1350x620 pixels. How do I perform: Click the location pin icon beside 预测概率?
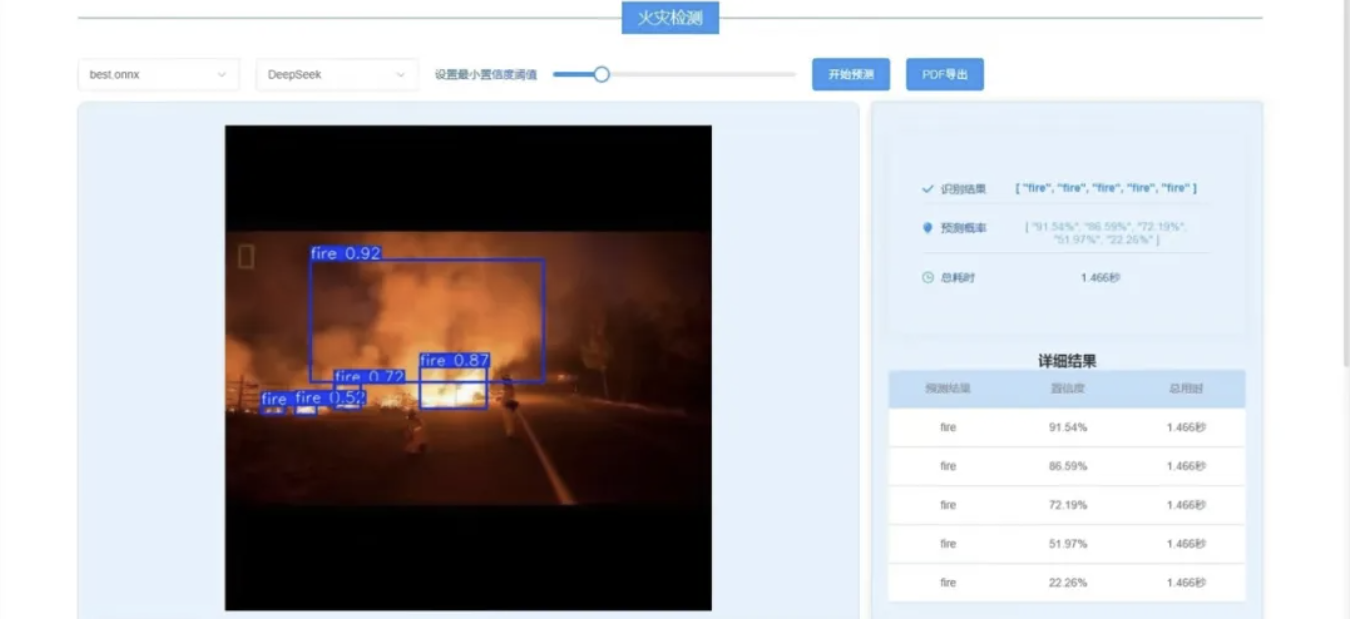tap(928, 228)
